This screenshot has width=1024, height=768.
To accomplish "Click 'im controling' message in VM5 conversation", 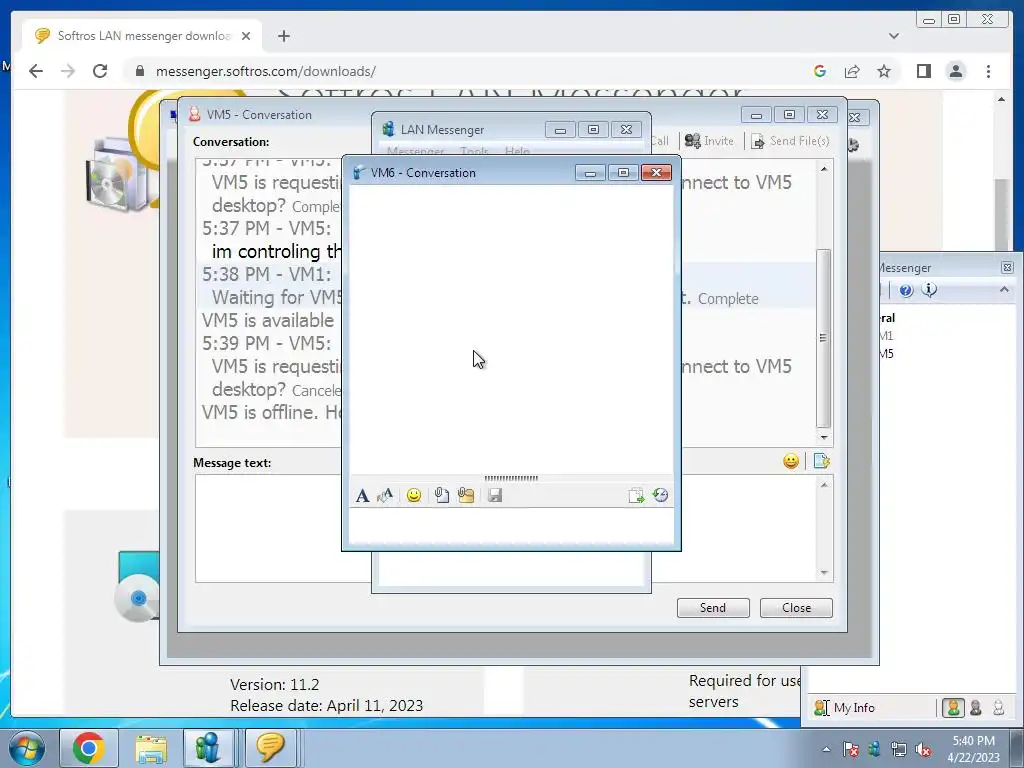I will [x=277, y=251].
